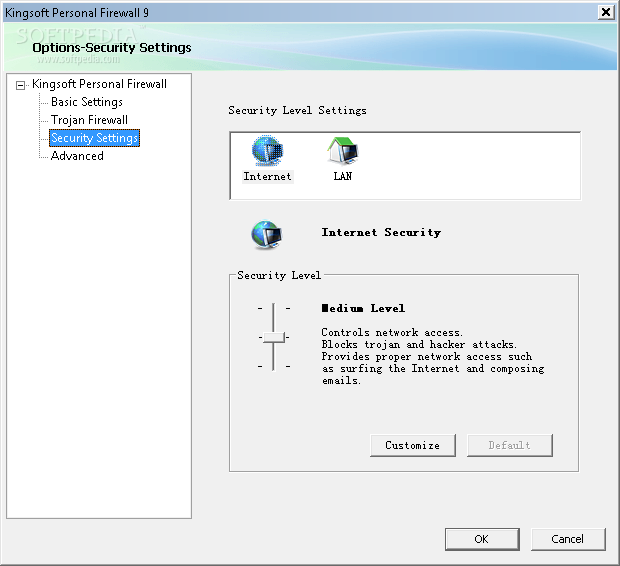
Task: Cancel the options dialog
Action: coord(568,539)
